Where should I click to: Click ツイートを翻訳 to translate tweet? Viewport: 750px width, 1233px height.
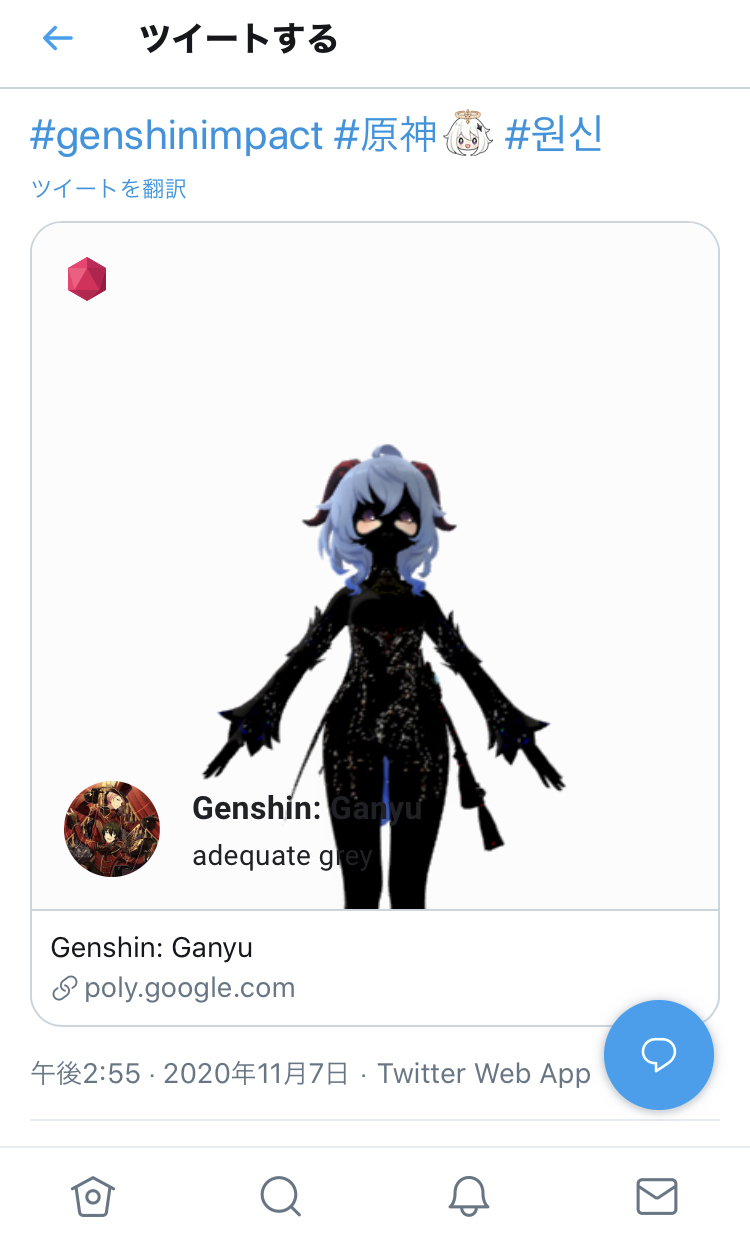[109, 188]
